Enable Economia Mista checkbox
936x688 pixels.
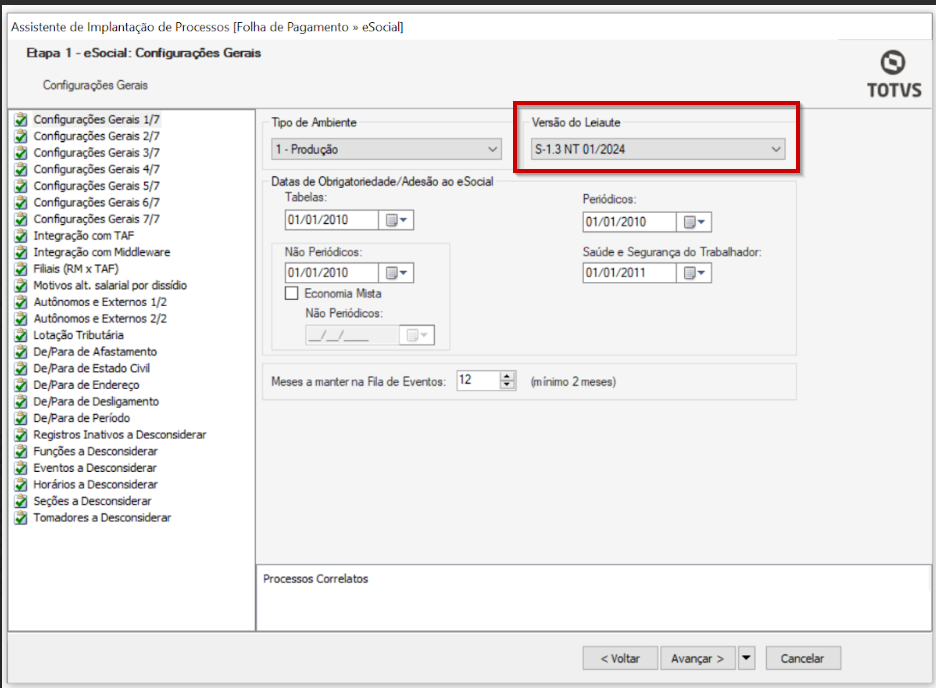[x=291, y=294]
